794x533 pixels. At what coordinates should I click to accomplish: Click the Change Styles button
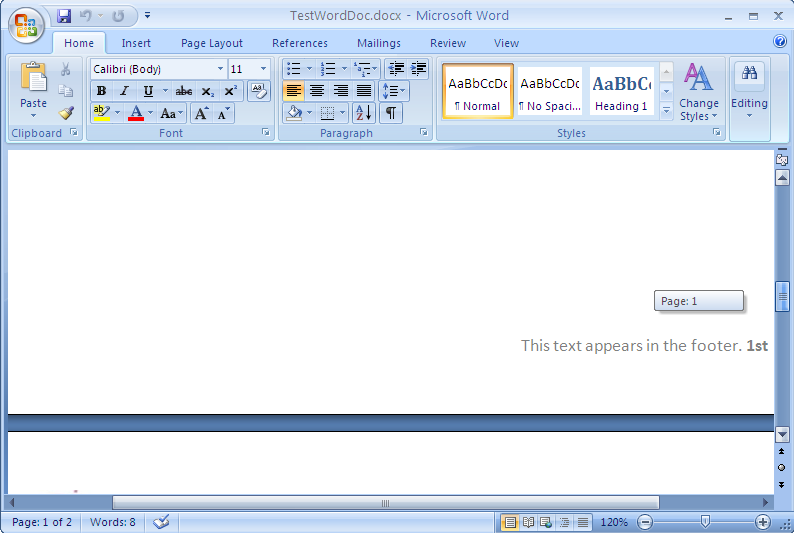(x=698, y=92)
